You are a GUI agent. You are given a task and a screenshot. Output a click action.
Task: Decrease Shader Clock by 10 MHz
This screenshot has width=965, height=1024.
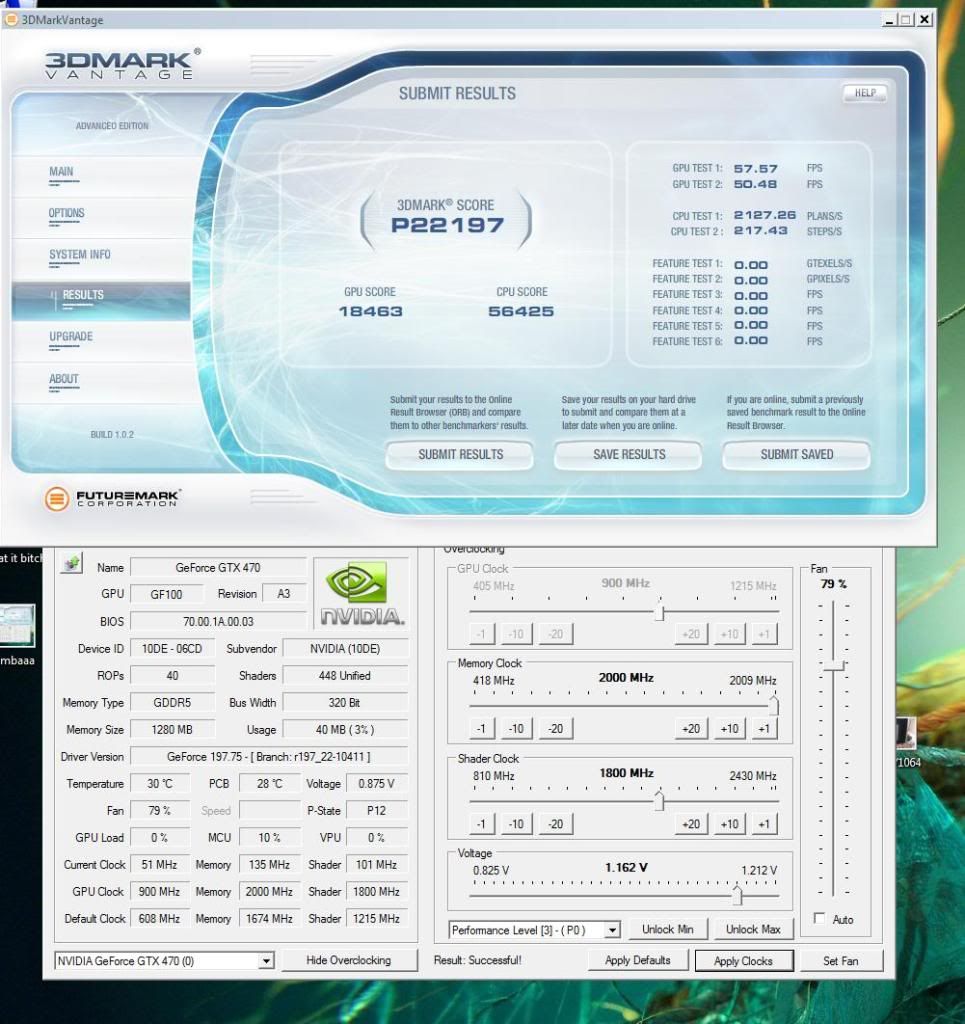[x=516, y=824]
